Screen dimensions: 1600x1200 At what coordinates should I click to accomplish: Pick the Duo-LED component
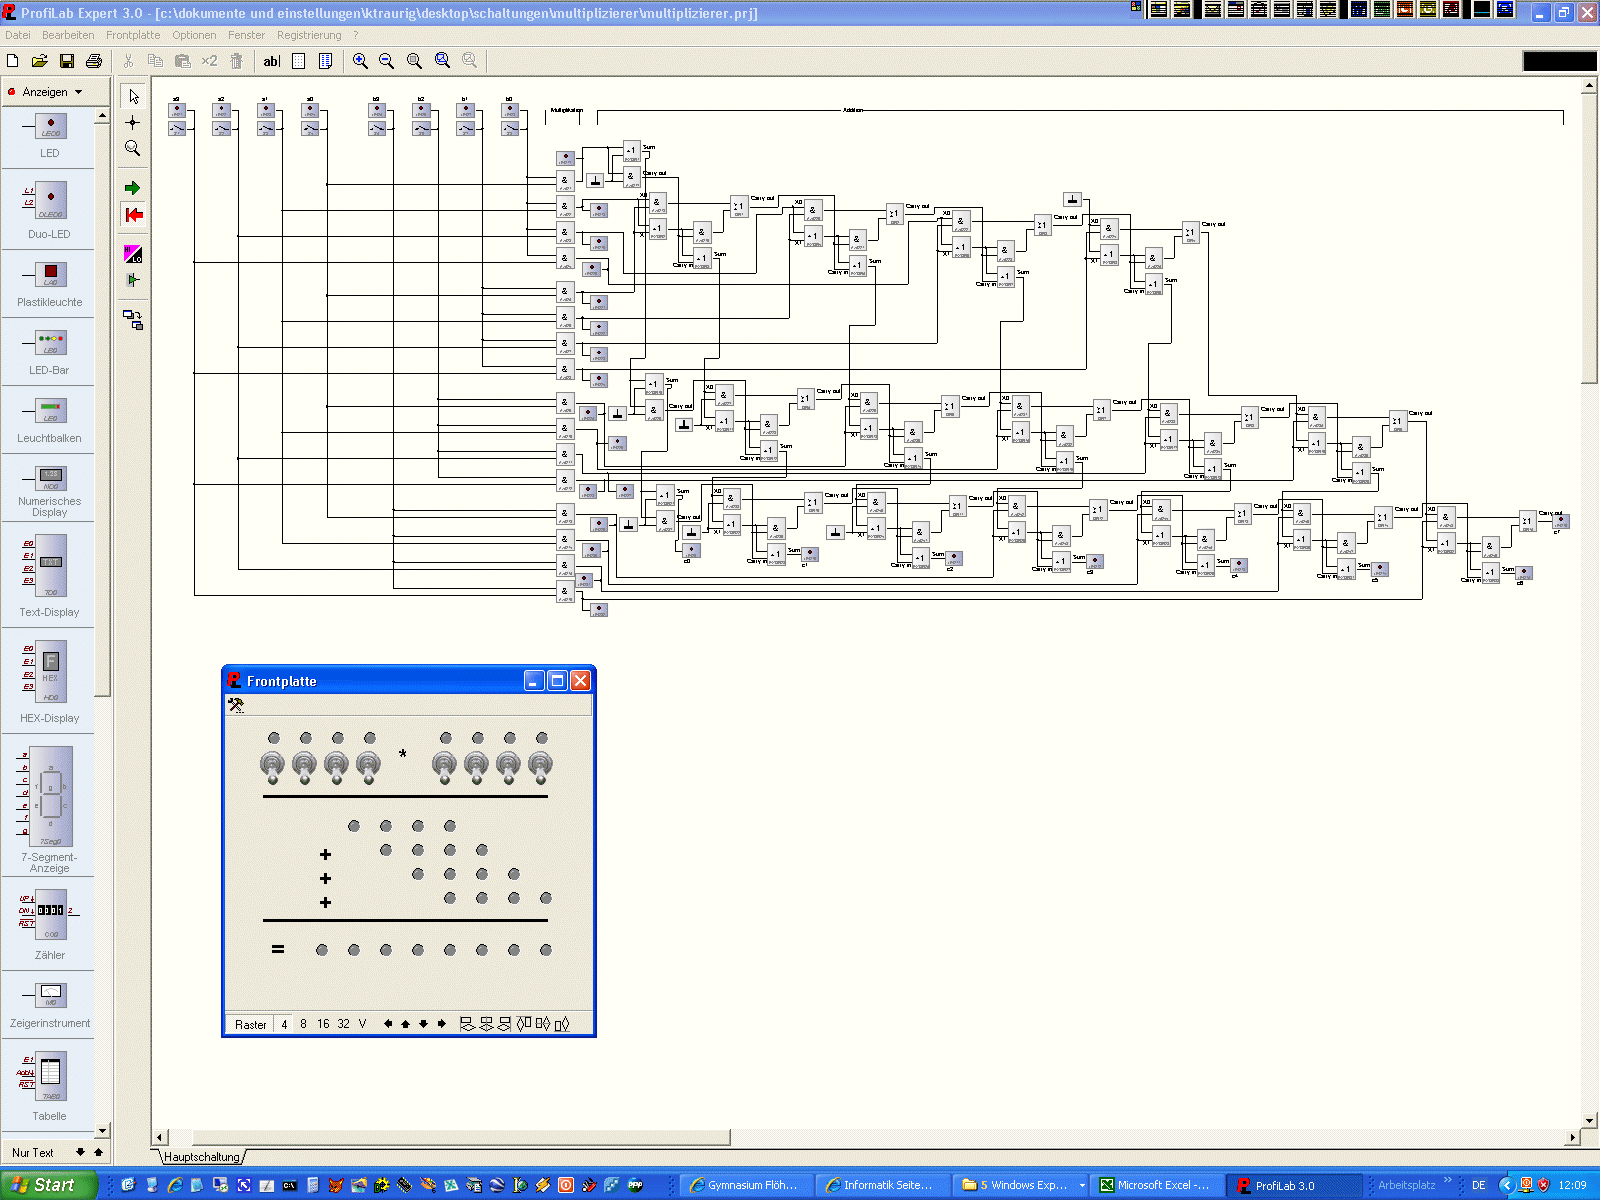[49, 209]
